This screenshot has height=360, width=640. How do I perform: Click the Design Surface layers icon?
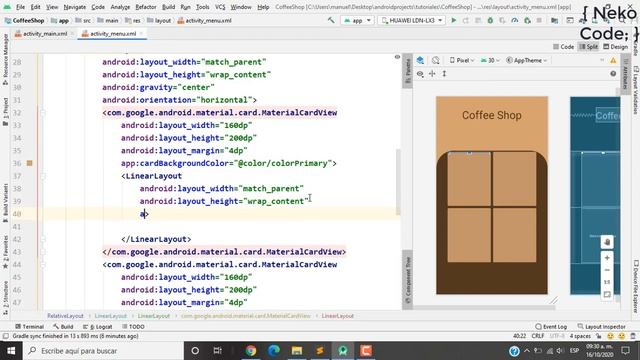coord(420,60)
